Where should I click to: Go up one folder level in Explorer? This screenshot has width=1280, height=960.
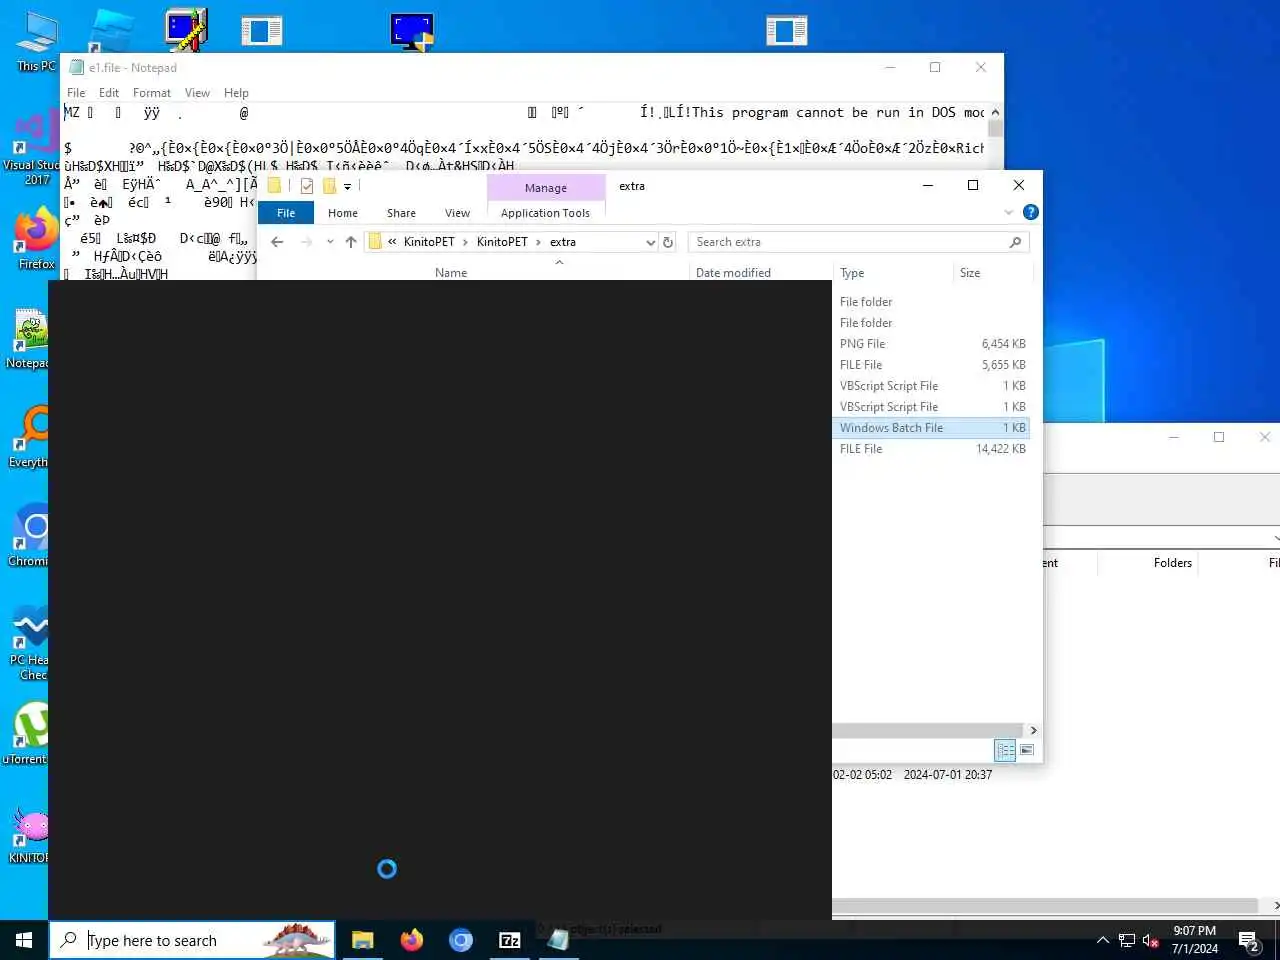click(x=351, y=242)
